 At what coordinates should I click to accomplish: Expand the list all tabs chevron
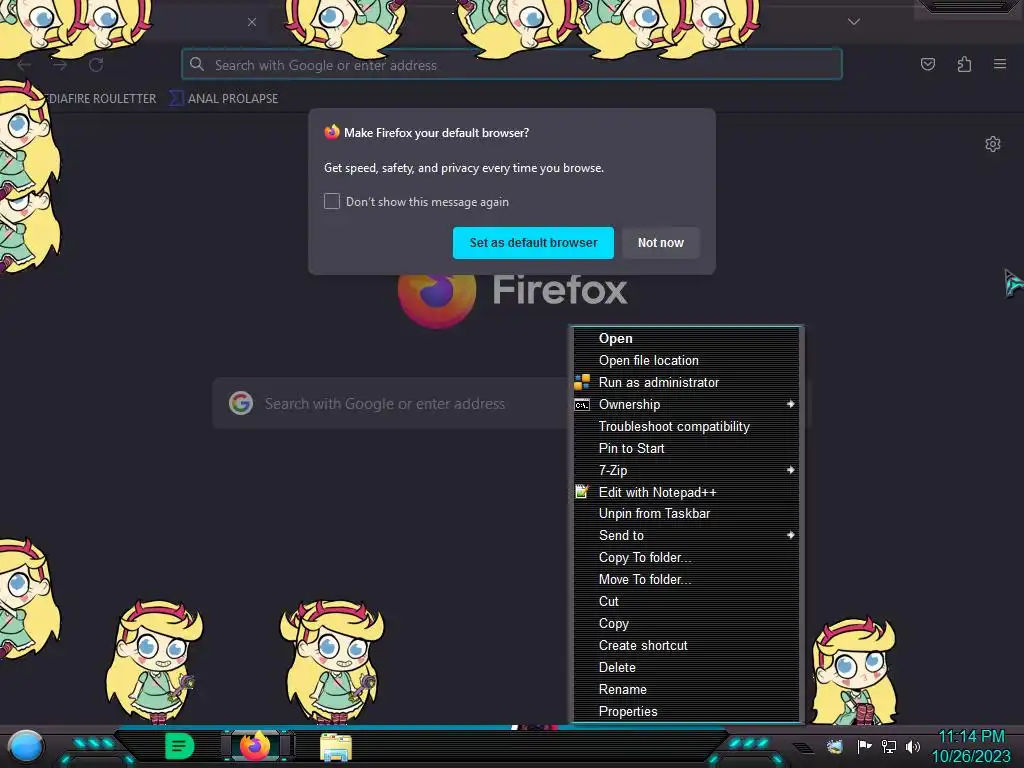(x=854, y=22)
